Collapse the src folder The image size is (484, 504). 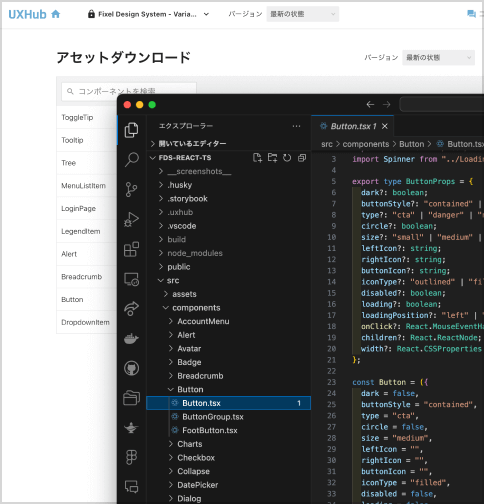229,281
